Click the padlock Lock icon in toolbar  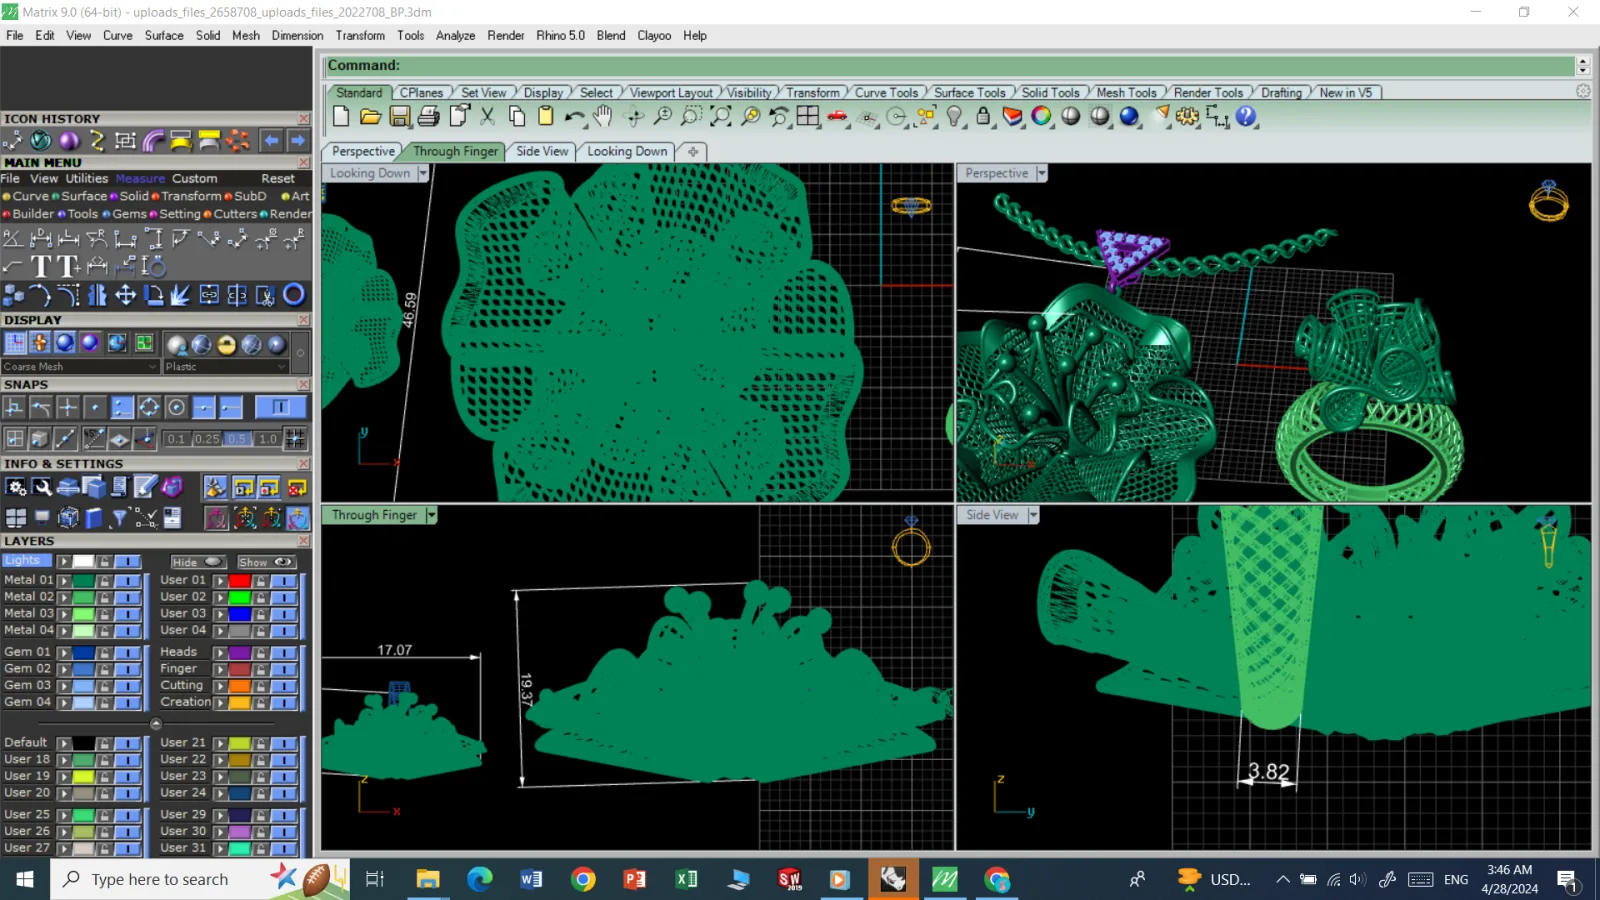[984, 117]
